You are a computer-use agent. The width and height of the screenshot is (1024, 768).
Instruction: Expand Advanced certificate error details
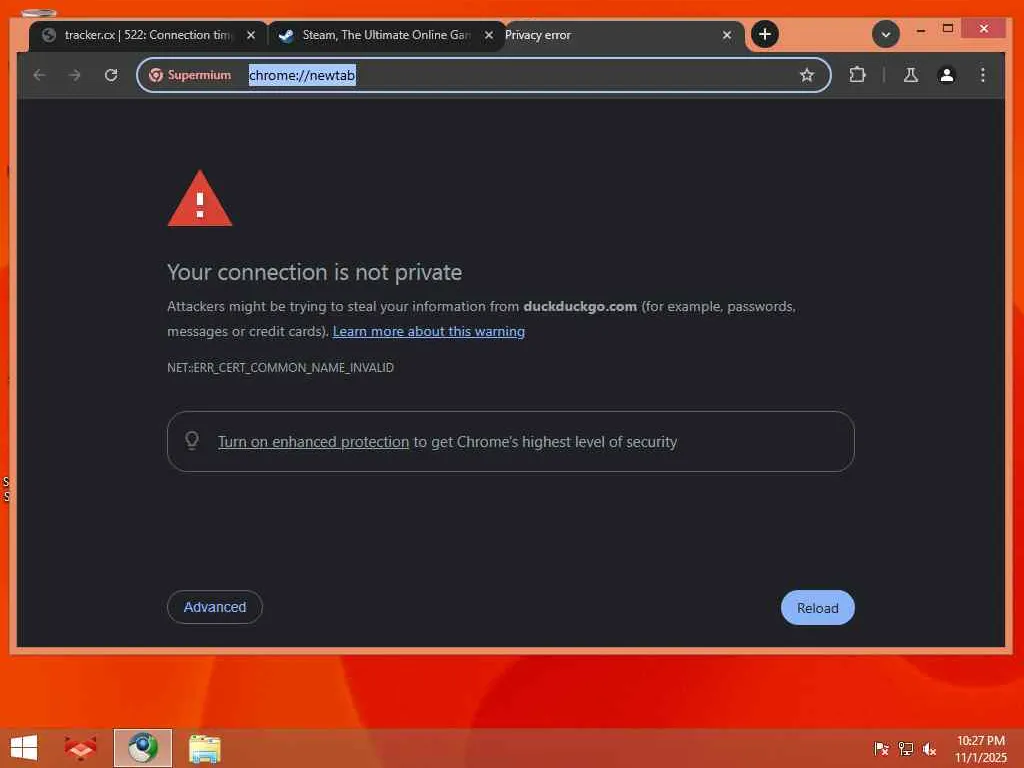(215, 607)
